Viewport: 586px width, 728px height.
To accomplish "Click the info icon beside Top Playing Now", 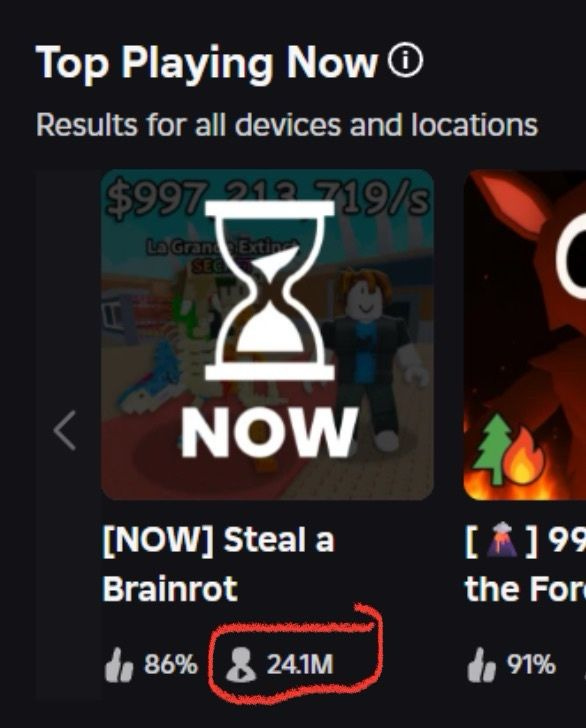I will click(x=405, y=61).
